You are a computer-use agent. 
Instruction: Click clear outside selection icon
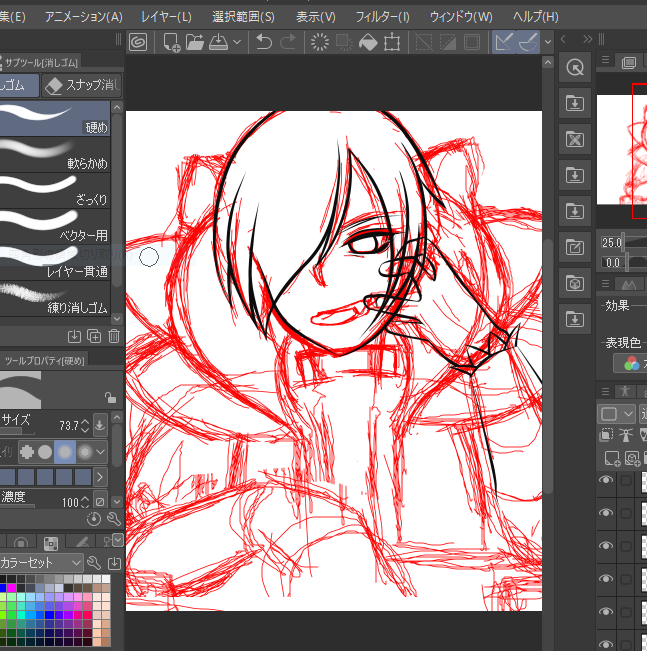point(344,42)
